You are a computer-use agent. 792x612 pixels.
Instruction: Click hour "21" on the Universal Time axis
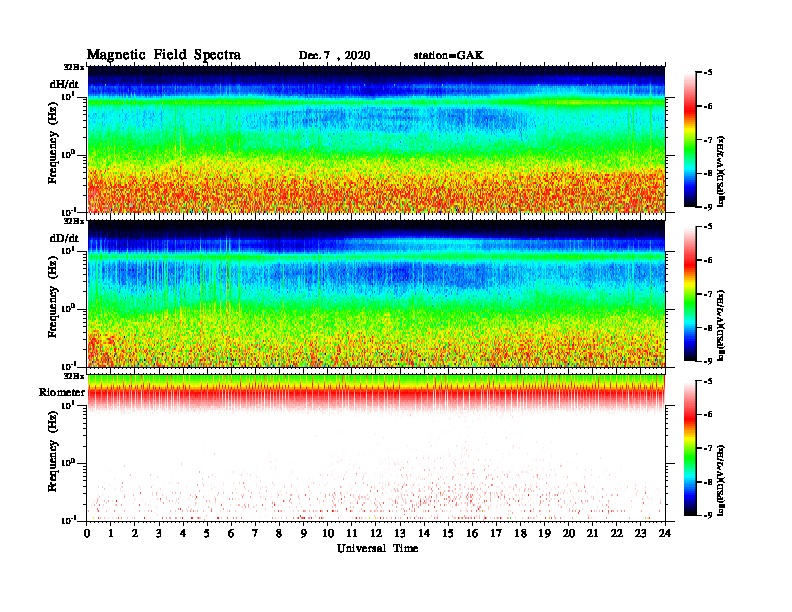point(592,533)
